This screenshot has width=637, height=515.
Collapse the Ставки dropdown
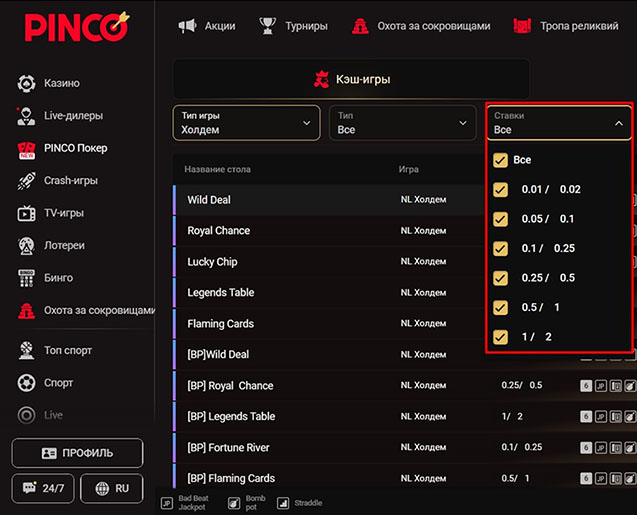tap(559, 123)
